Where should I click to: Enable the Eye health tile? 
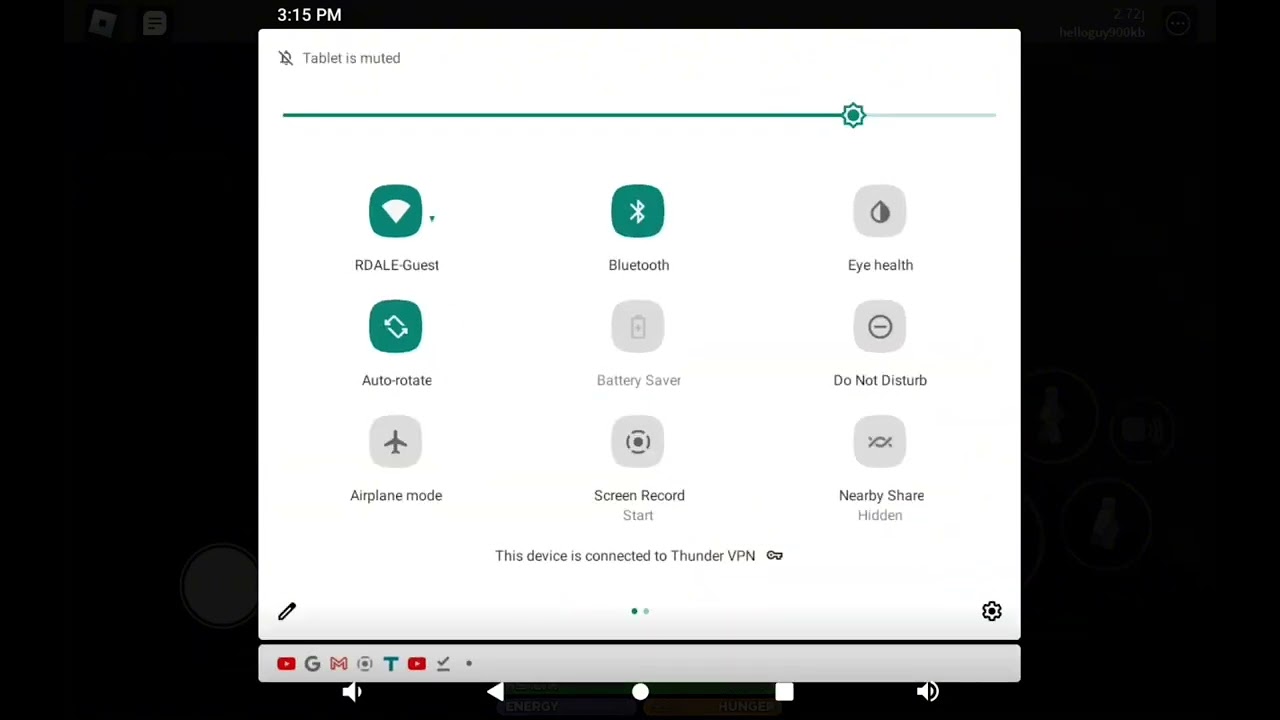[x=880, y=211]
